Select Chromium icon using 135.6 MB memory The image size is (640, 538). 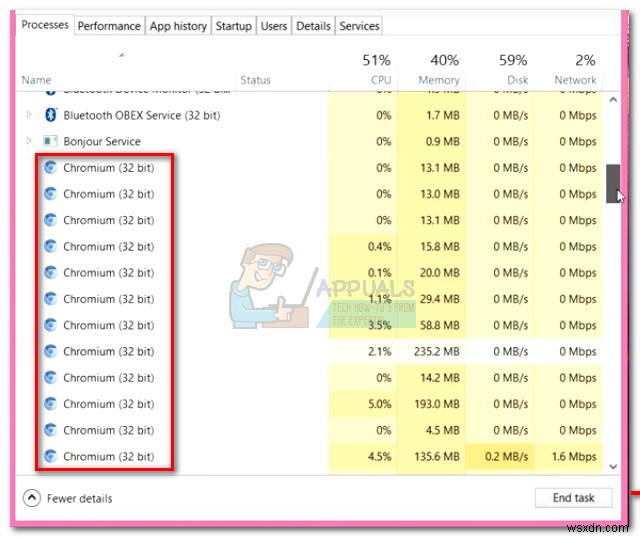click(x=51, y=456)
